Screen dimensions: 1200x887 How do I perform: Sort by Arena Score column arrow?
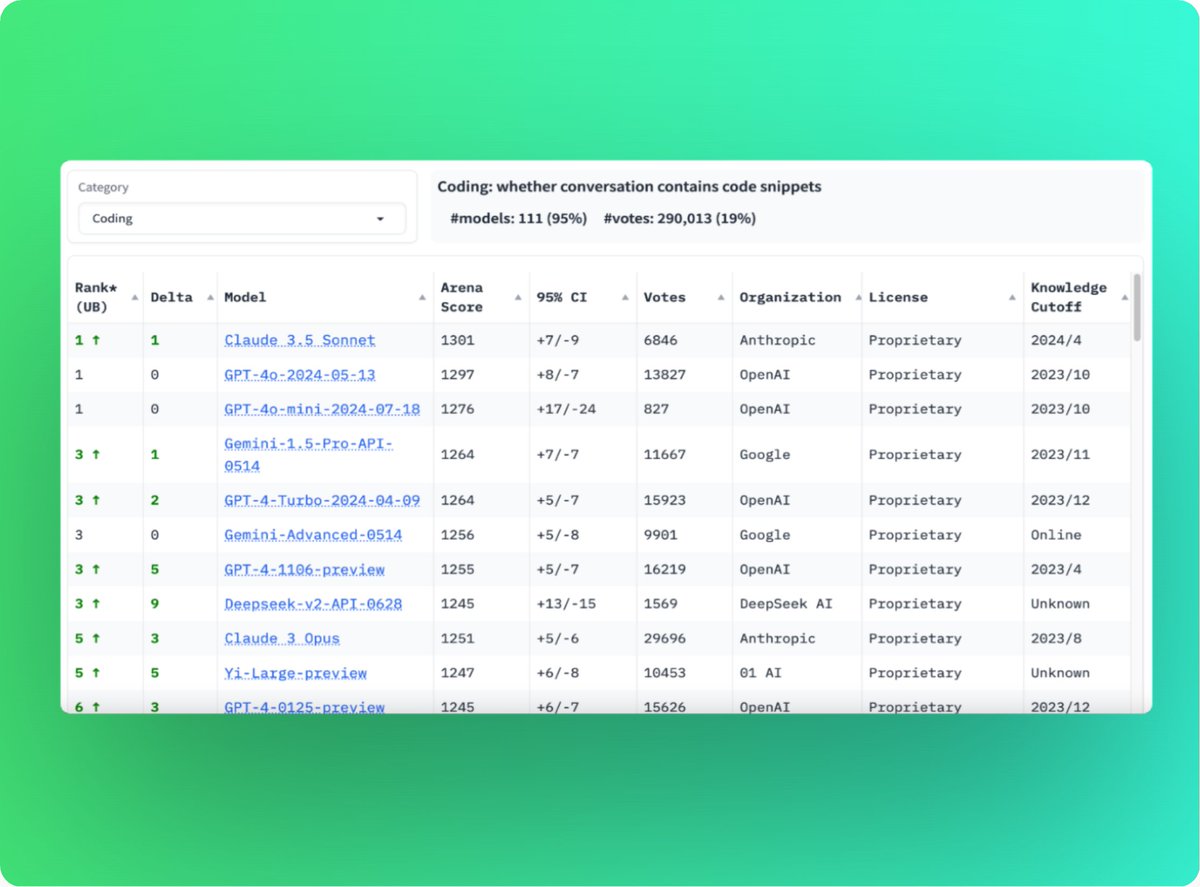[518, 297]
